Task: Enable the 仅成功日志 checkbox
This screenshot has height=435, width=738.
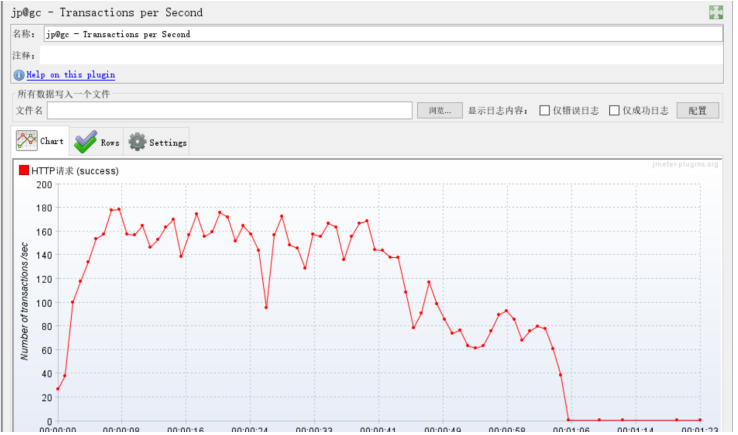Action: tap(614, 111)
